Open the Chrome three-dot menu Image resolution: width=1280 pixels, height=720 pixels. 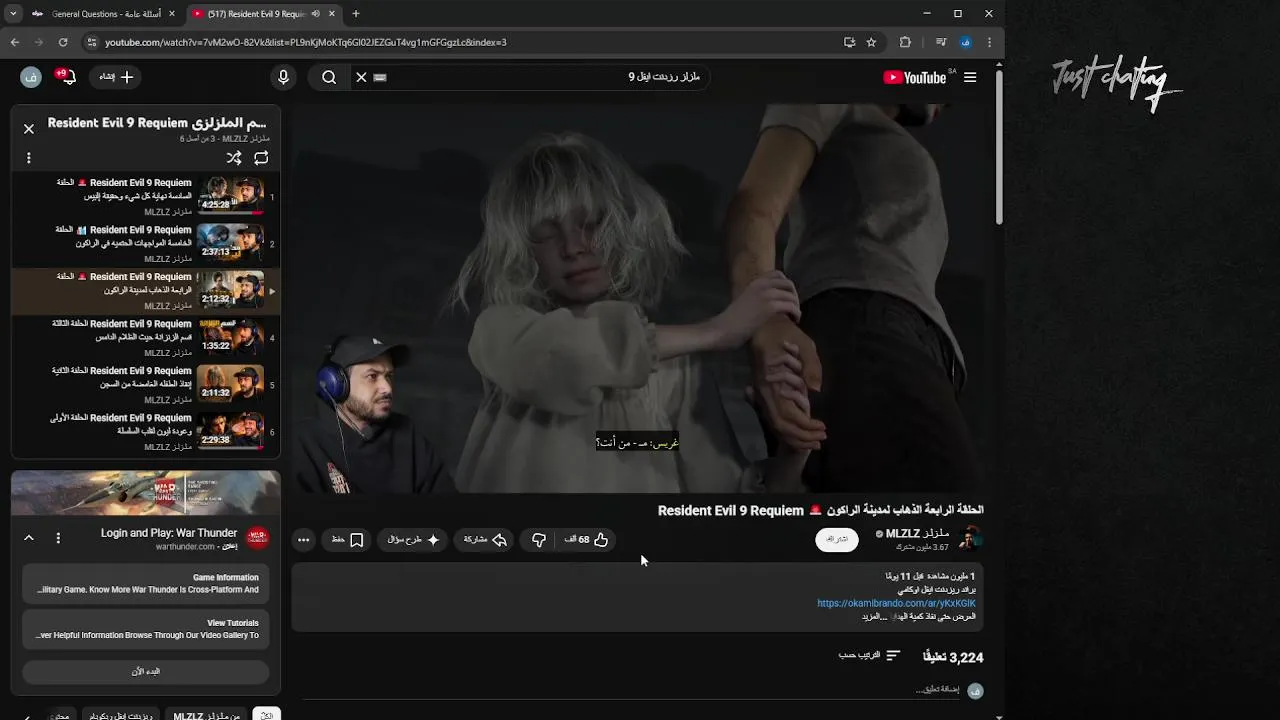[x=989, y=42]
